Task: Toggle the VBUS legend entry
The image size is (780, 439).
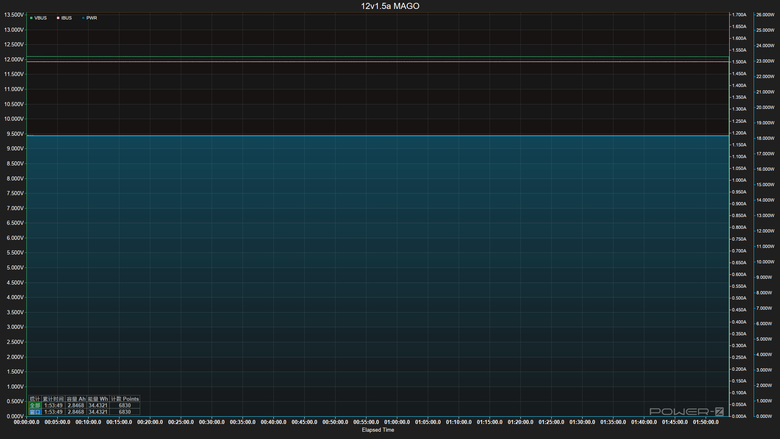Action: (x=38, y=18)
